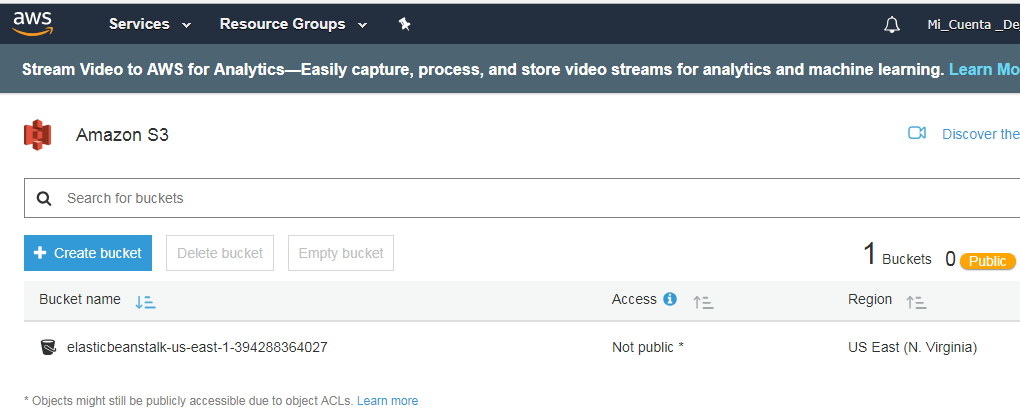Click the Create bucket button
Screen dimensions: 1020x409
(x=88, y=253)
